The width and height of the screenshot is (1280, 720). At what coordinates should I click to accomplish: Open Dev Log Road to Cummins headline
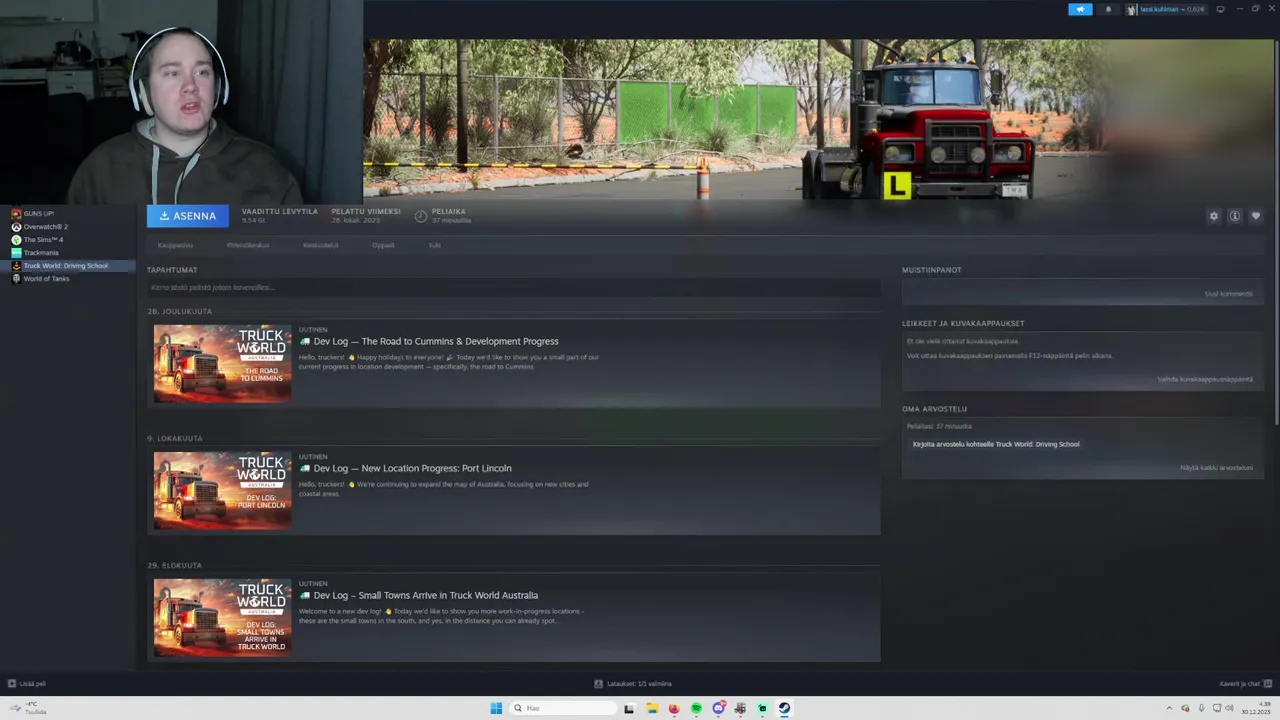coord(436,342)
